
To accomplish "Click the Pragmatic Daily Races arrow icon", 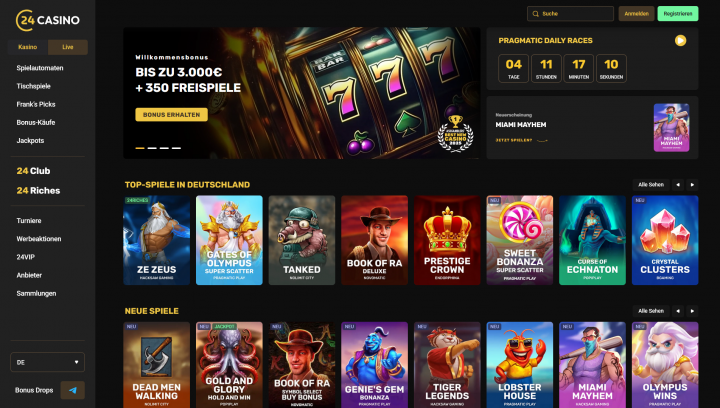I will (681, 40).
